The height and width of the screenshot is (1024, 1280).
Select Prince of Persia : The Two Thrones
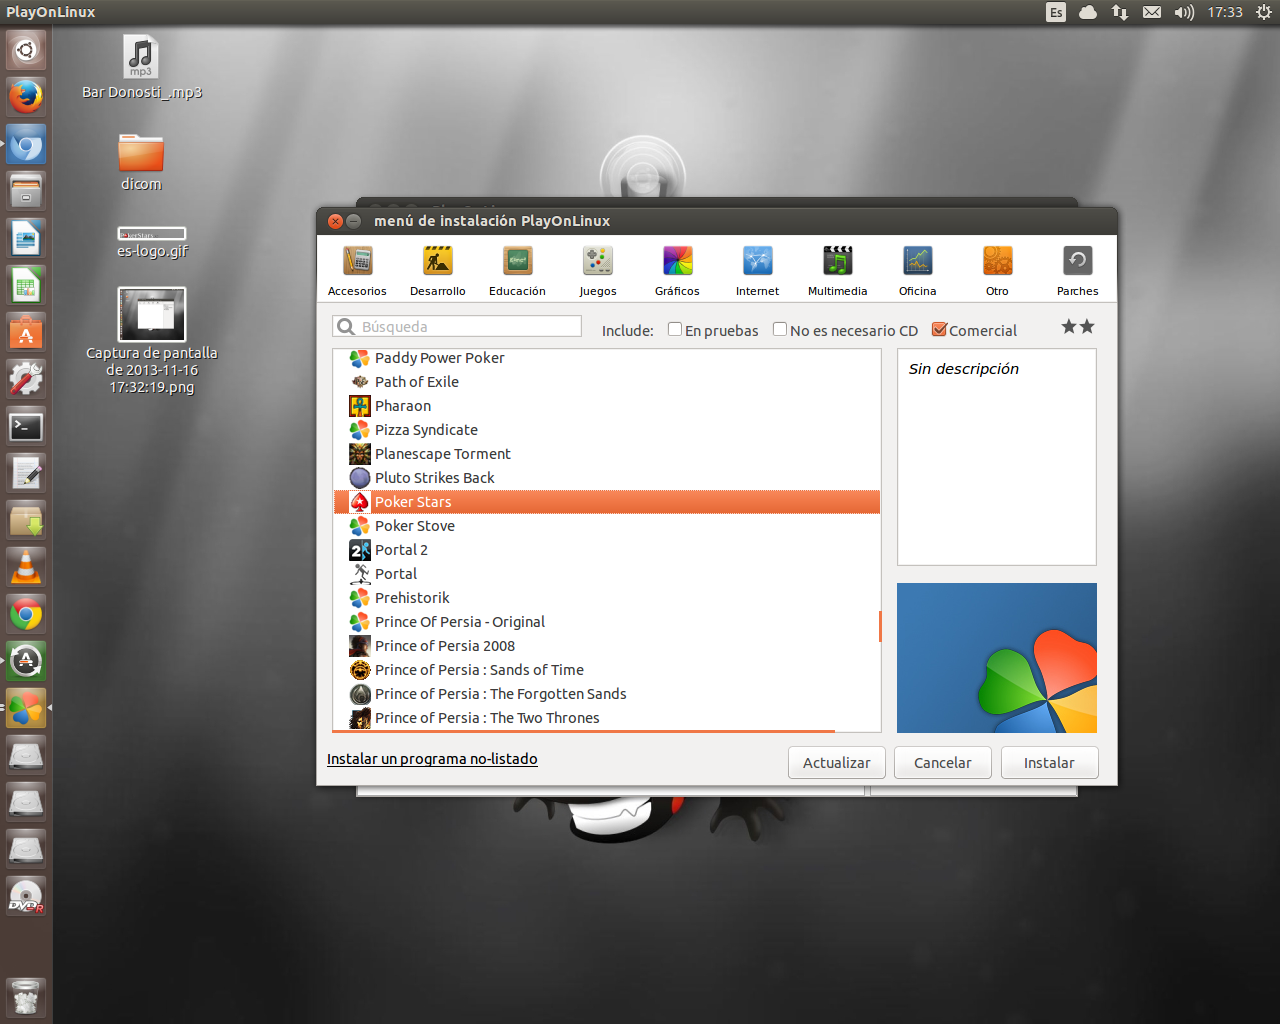pyautogui.click(x=606, y=718)
